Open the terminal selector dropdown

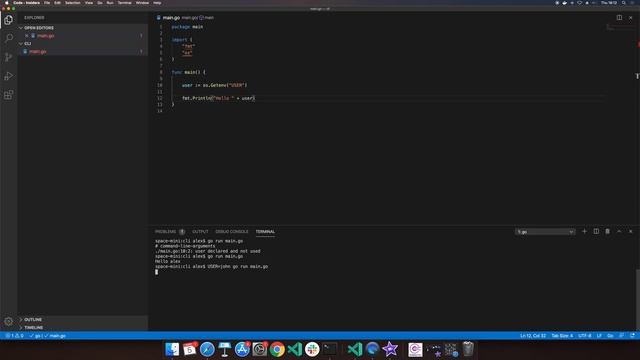[545, 232]
